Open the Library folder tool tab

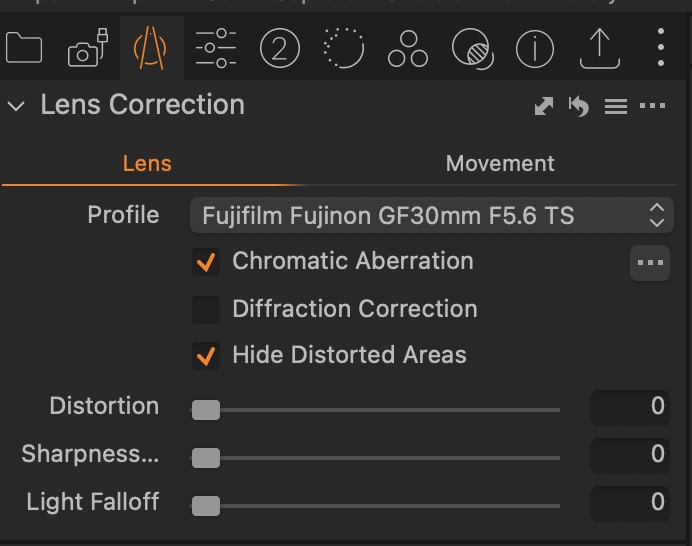point(24,48)
